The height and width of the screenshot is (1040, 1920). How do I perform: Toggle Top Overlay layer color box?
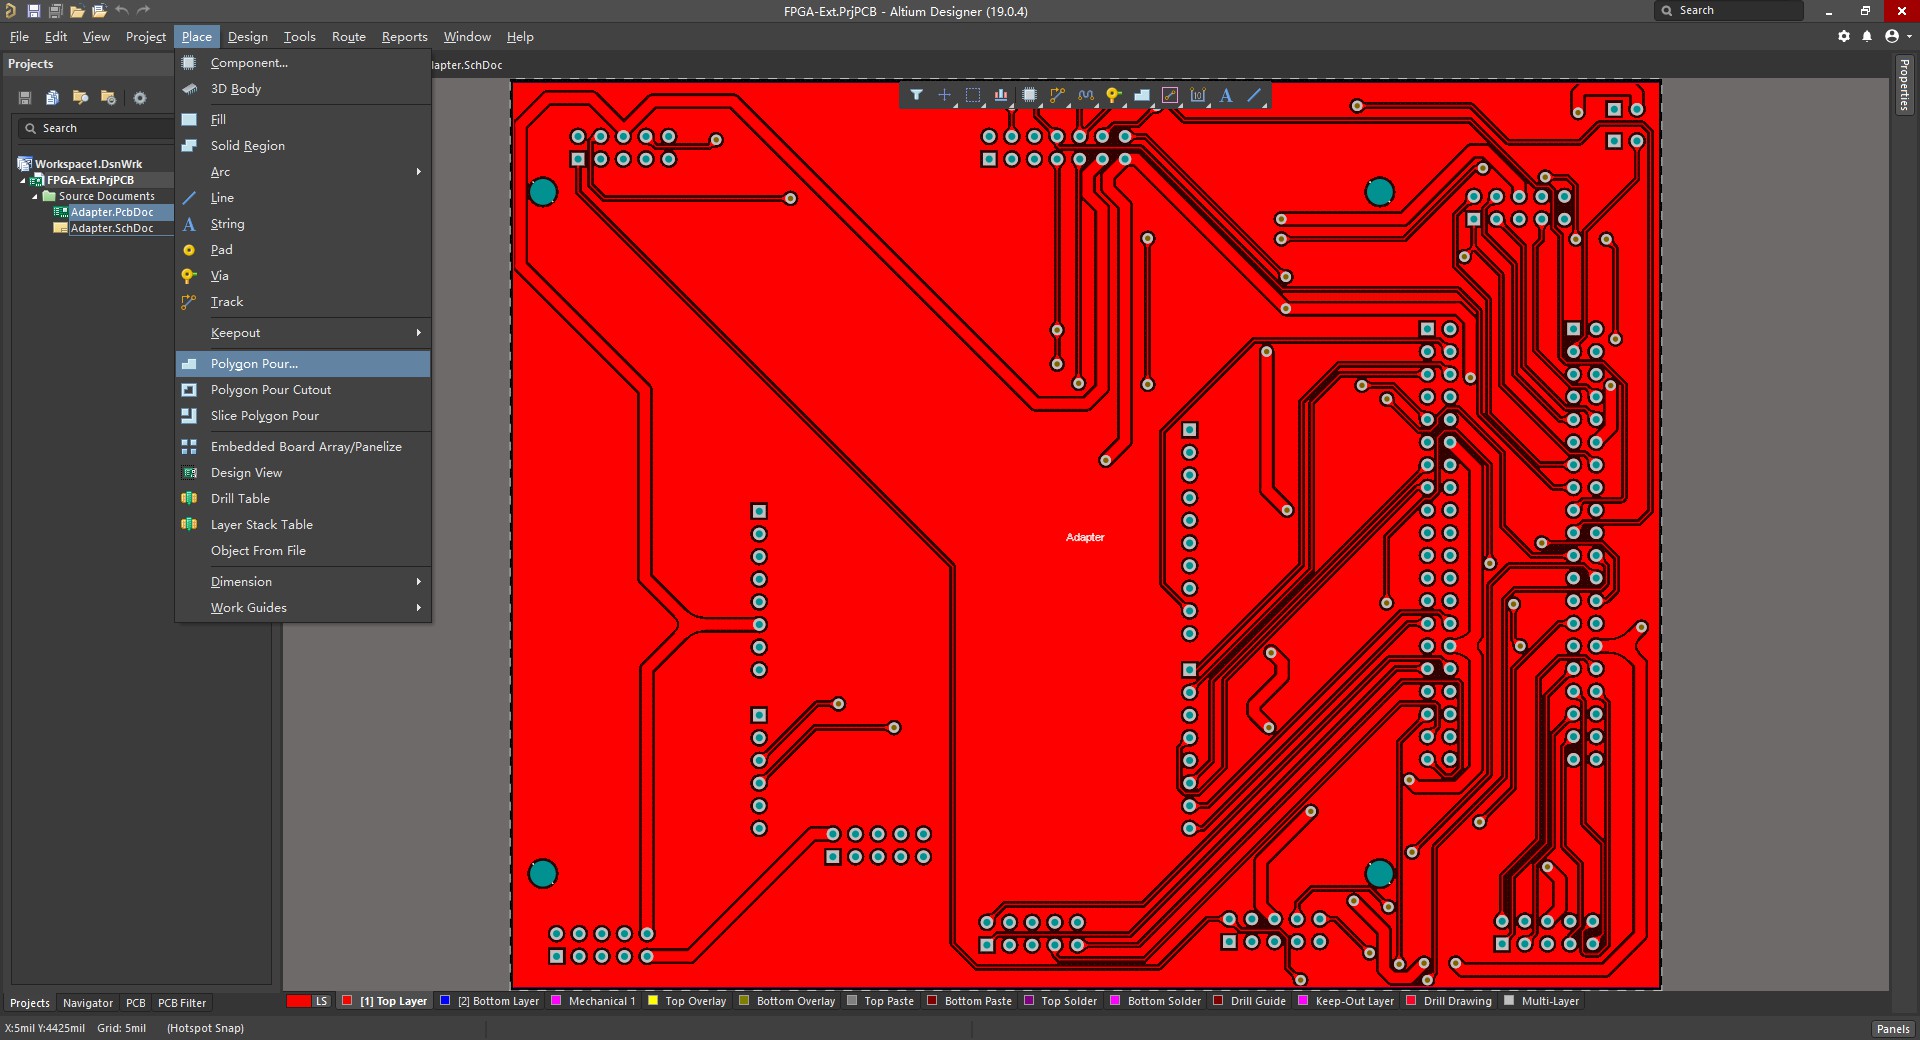[653, 1001]
